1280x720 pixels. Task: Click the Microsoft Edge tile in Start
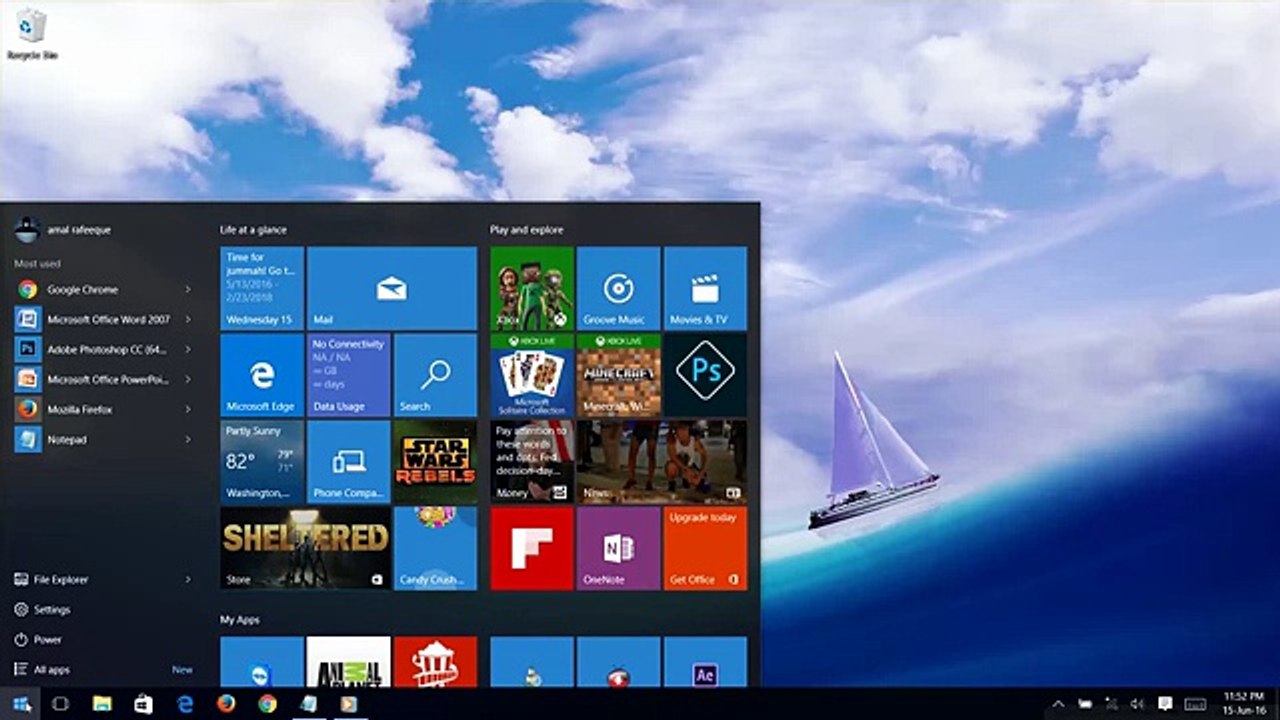pyautogui.click(x=262, y=375)
